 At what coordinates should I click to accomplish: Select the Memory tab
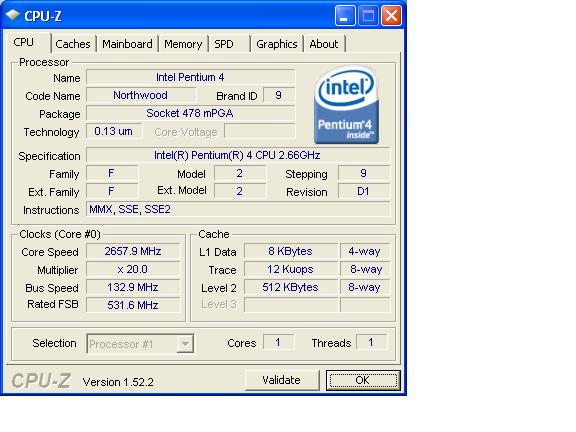183,44
